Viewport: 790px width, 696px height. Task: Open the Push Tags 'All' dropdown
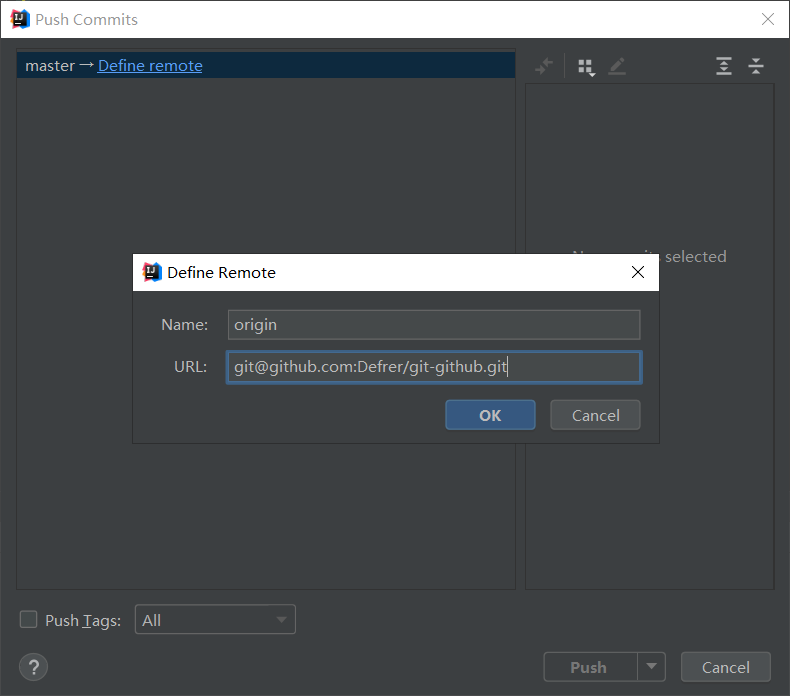coord(215,620)
